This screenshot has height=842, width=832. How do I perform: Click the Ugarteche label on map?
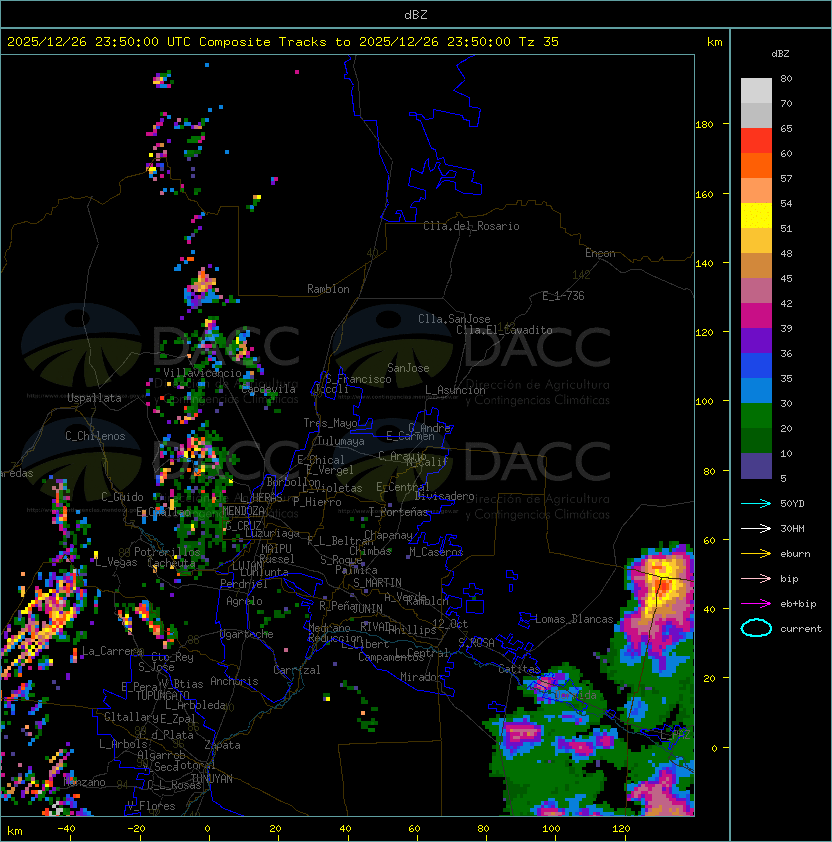[247, 634]
